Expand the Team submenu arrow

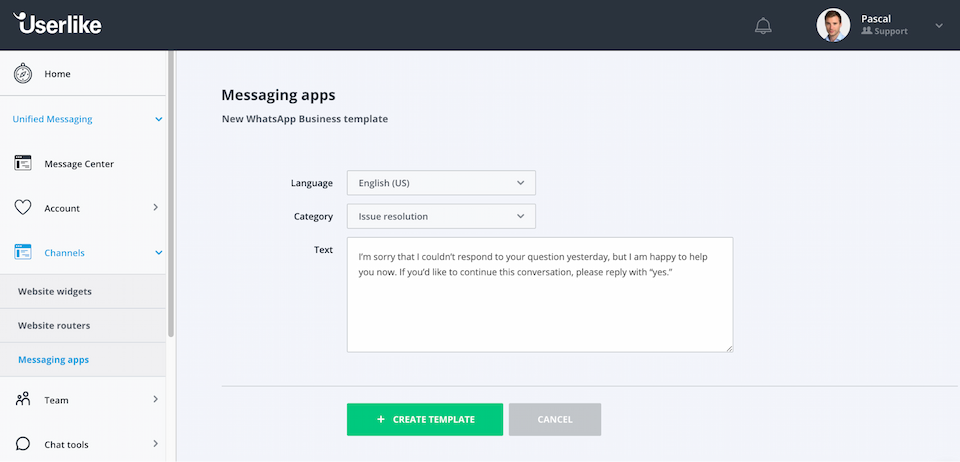[156, 399]
